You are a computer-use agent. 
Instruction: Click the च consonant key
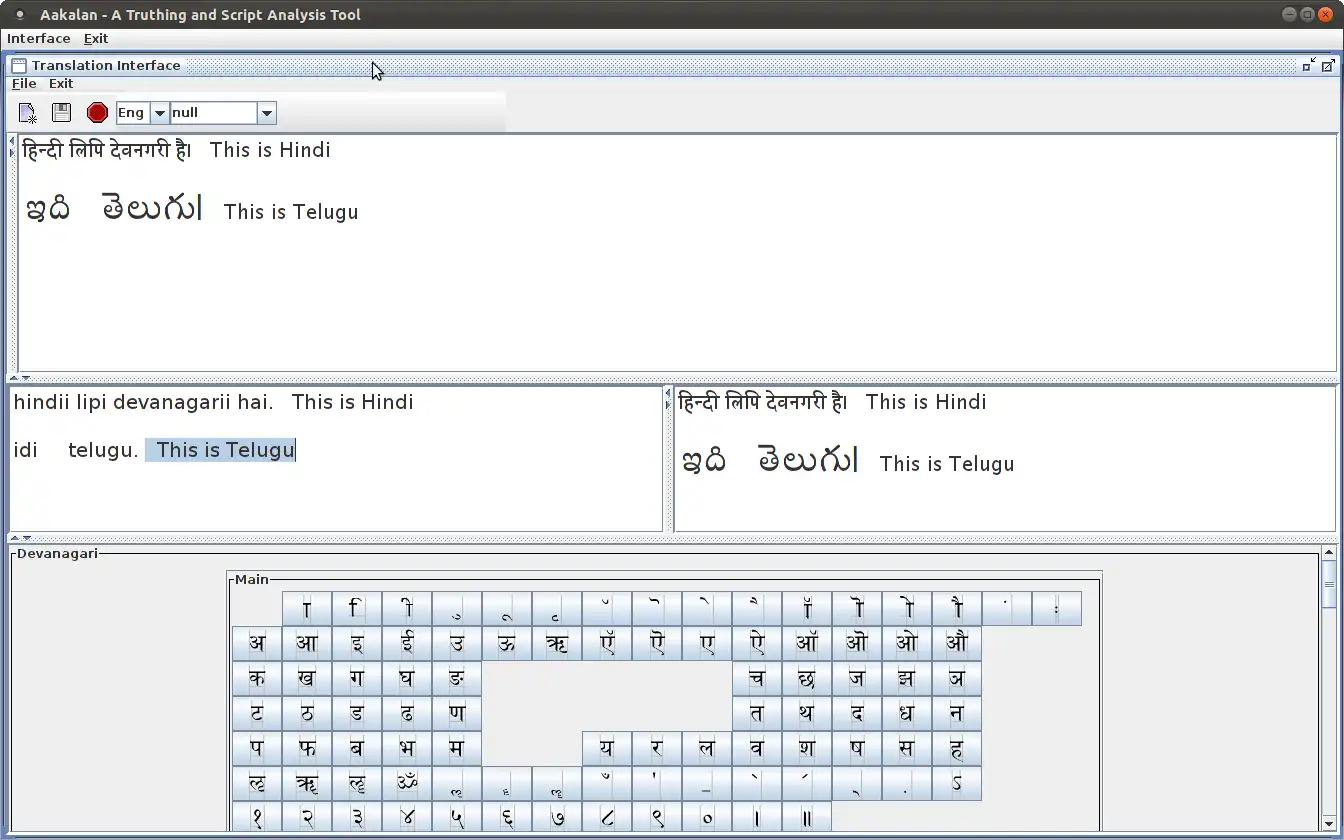[x=757, y=679]
